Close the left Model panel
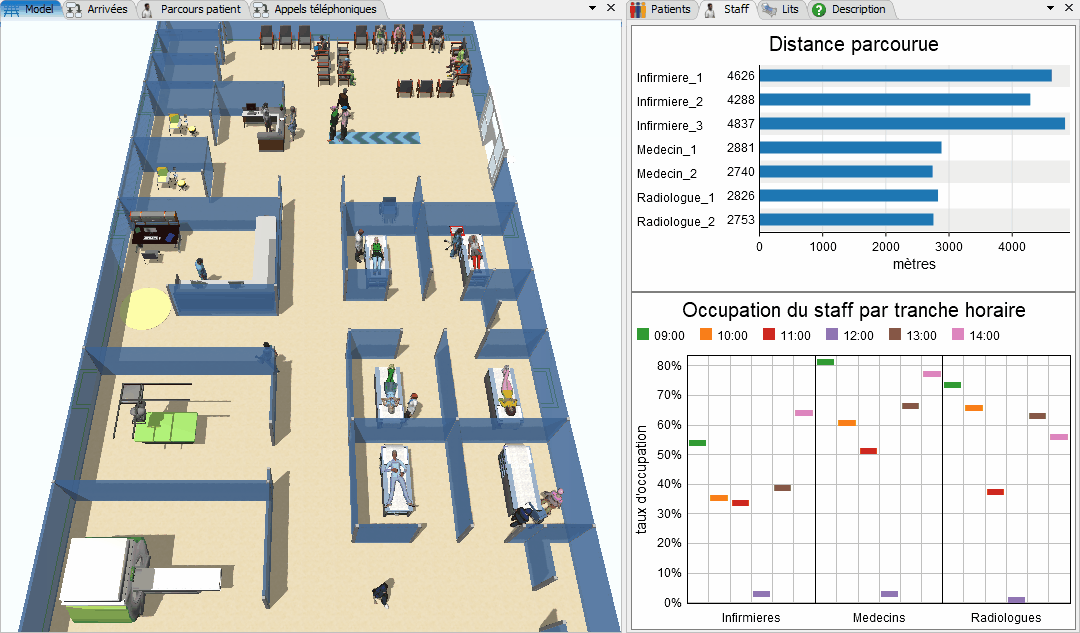Viewport: 1080px width, 633px height. click(611, 7)
